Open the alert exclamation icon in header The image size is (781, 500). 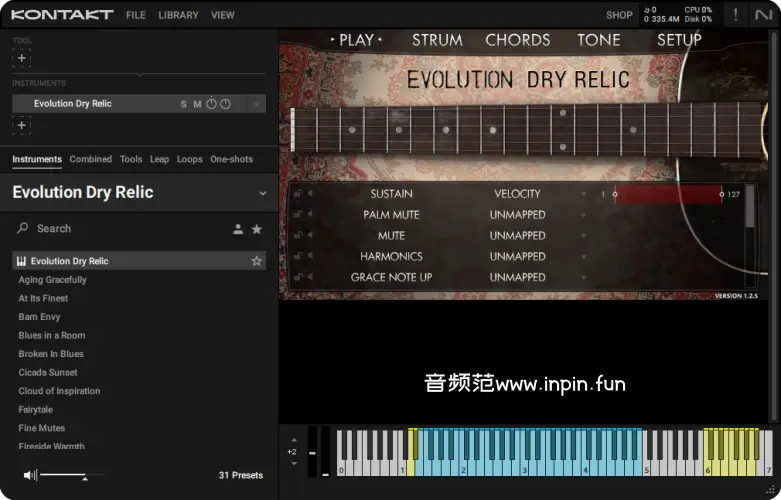(735, 14)
